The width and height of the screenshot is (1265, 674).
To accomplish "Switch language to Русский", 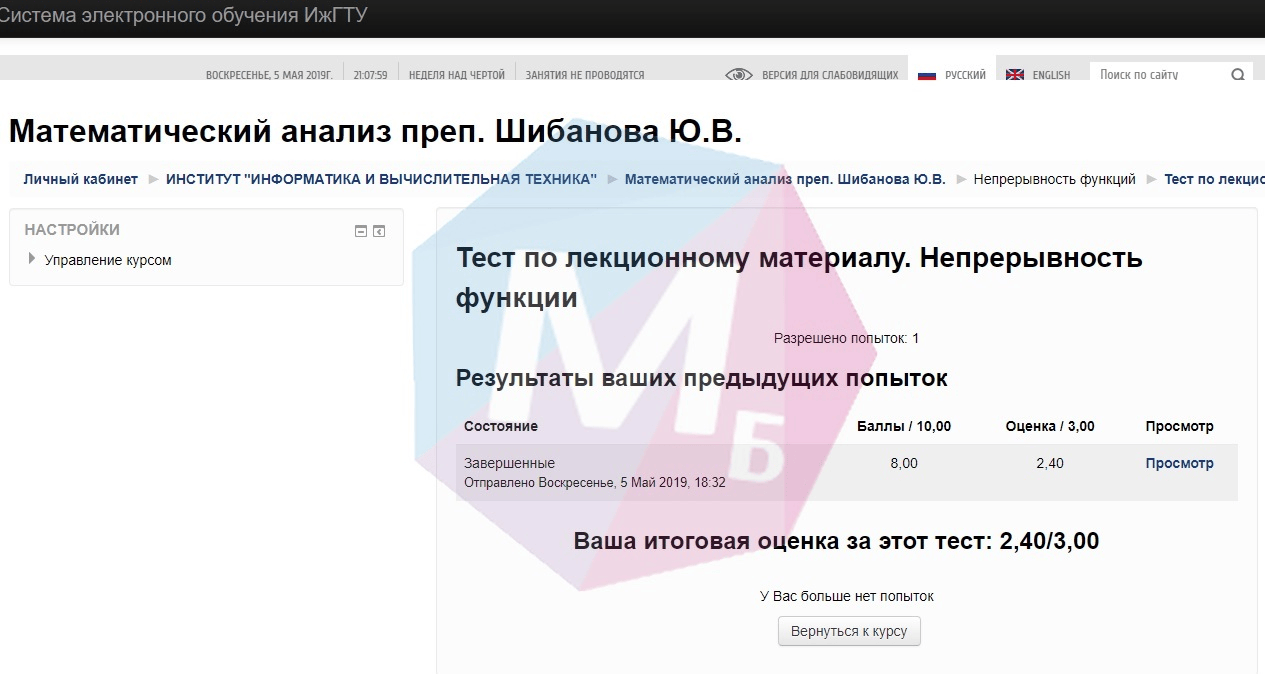I will (x=965, y=75).
